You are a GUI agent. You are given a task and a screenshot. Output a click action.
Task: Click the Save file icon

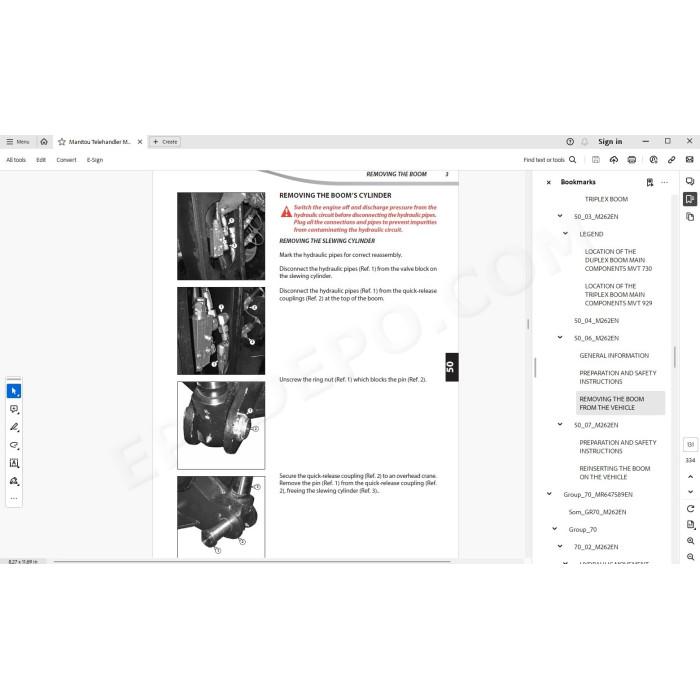pos(596,160)
